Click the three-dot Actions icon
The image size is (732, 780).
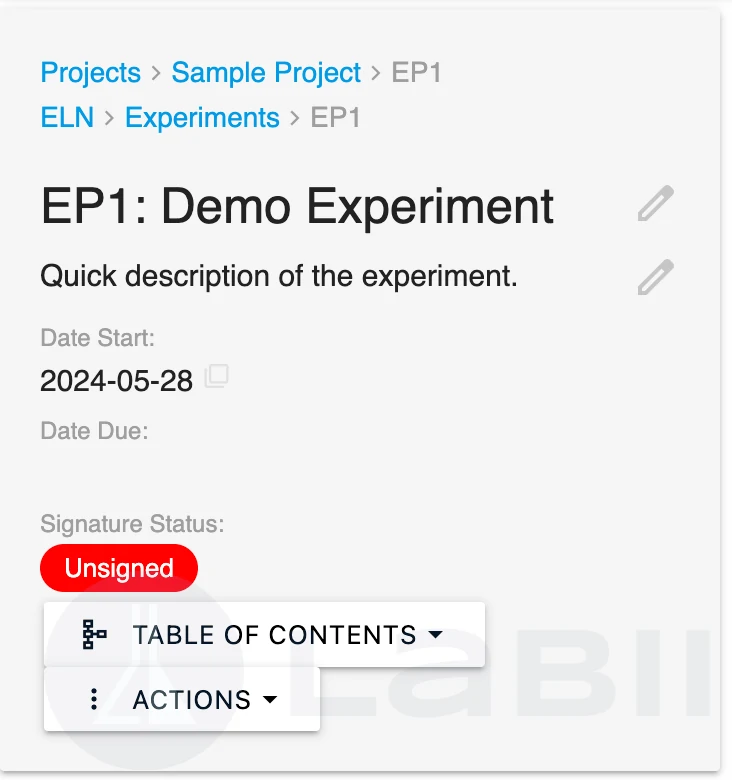94,699
